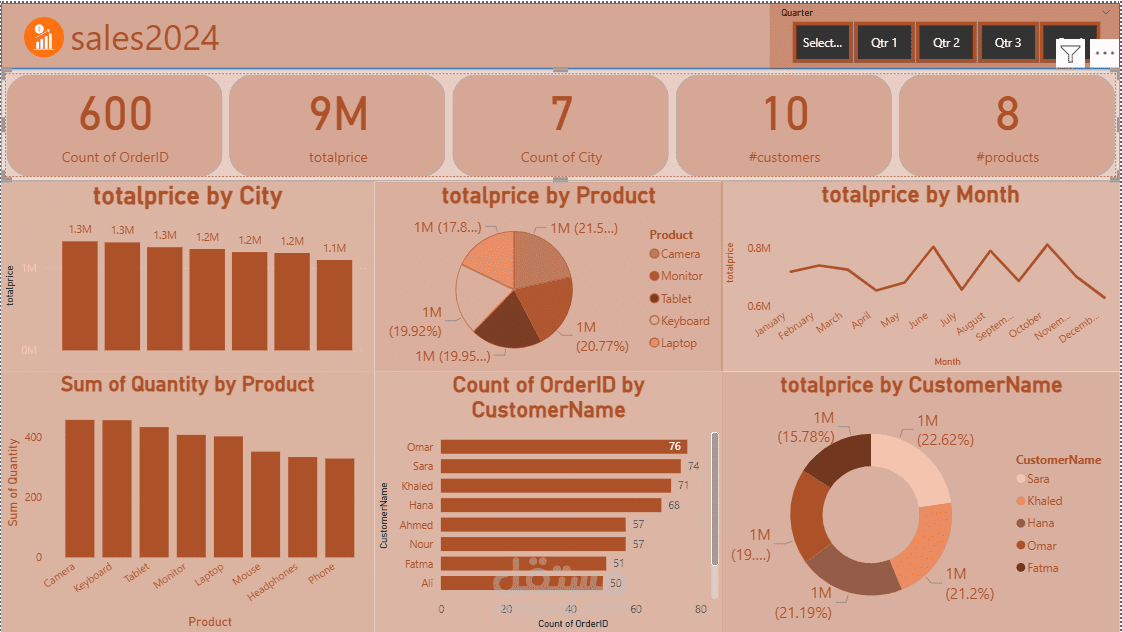Select Ahmed's bar showing 57 orders
The image size is (1122, 632).
pos(533,525)
